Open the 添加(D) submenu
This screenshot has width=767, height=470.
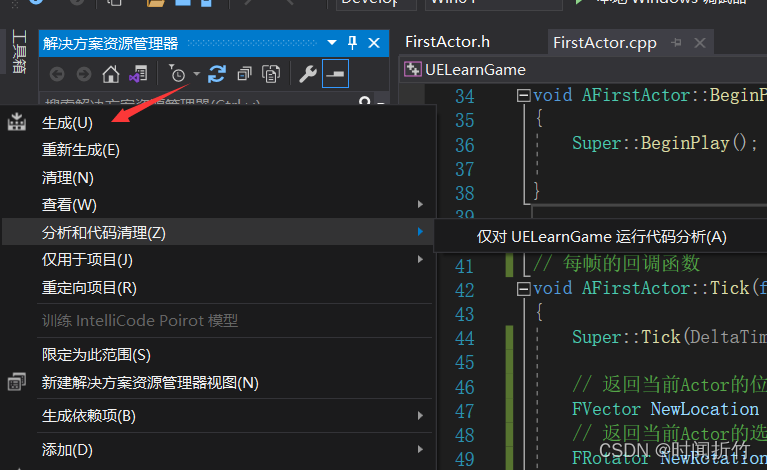(x=218, y=449)
